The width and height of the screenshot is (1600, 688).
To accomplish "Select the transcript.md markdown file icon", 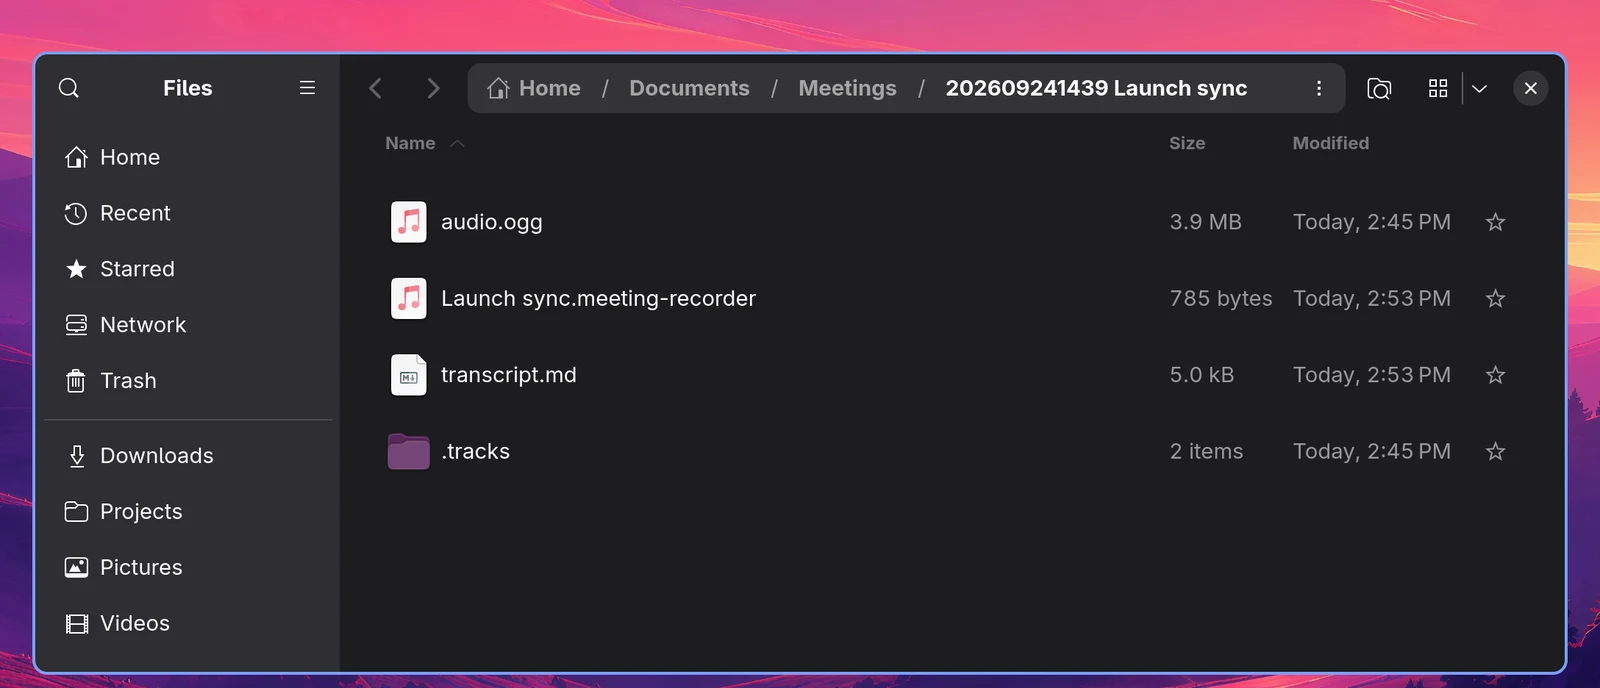I will click(x=409, y=375).
